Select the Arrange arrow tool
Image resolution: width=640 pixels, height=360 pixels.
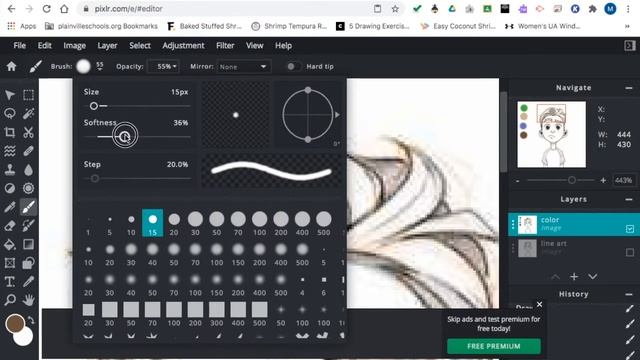click(10, 95)
